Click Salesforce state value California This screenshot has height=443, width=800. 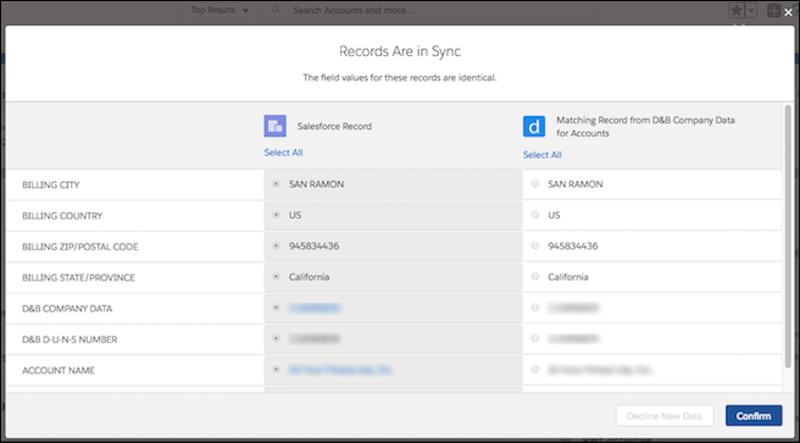pos(309,277)
